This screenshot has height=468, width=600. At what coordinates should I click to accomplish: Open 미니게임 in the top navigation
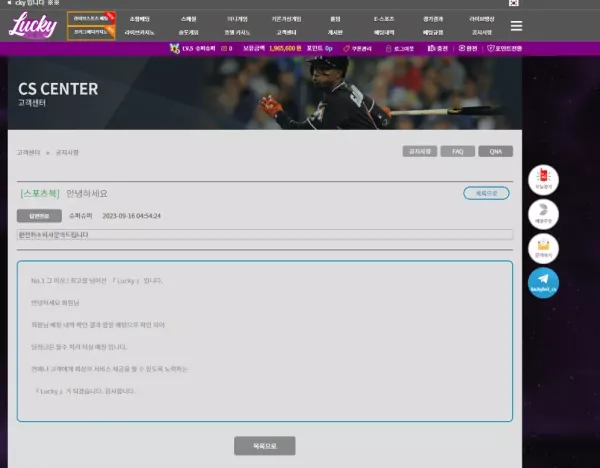(x=237, y=19)
